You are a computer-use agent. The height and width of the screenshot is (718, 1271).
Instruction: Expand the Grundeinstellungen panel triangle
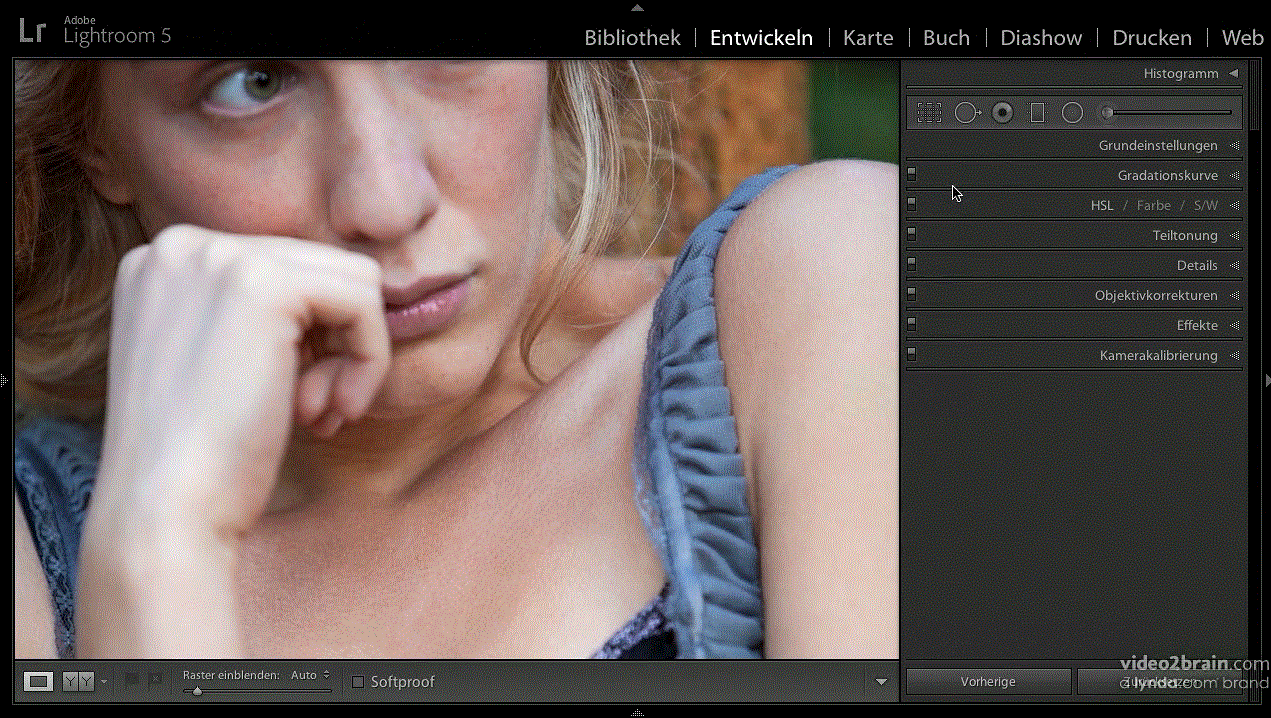(1235, 146)
